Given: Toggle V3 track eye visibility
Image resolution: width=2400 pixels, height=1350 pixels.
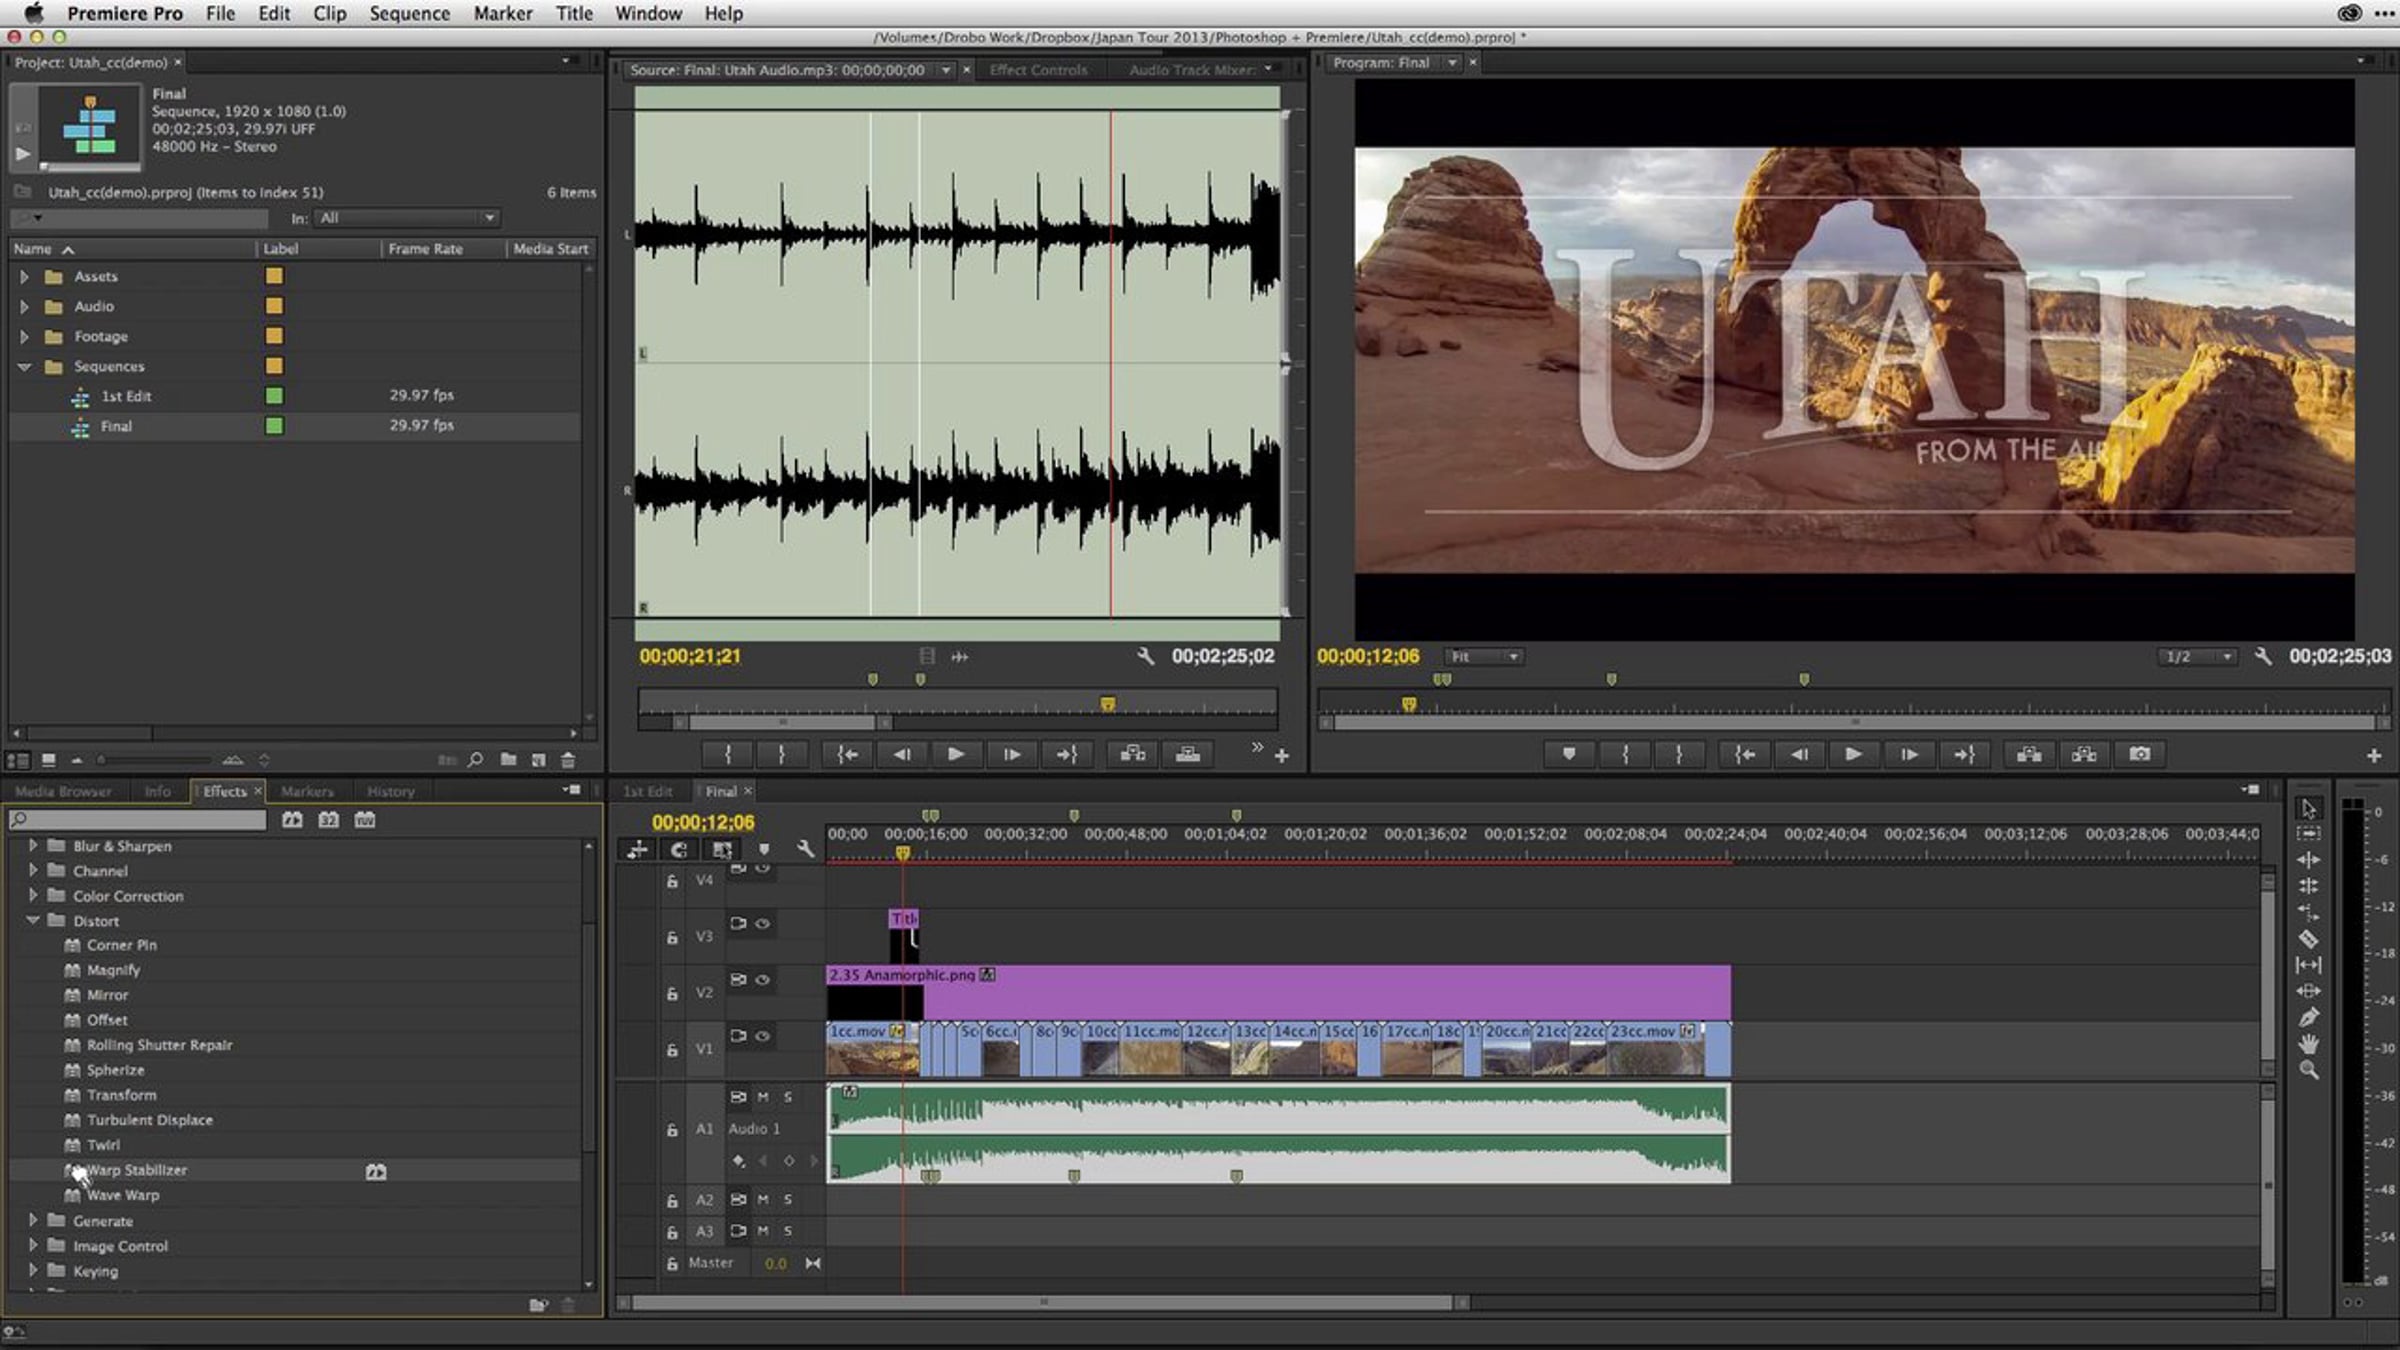Looking at the screenshot, I should [x=762, y=923].
